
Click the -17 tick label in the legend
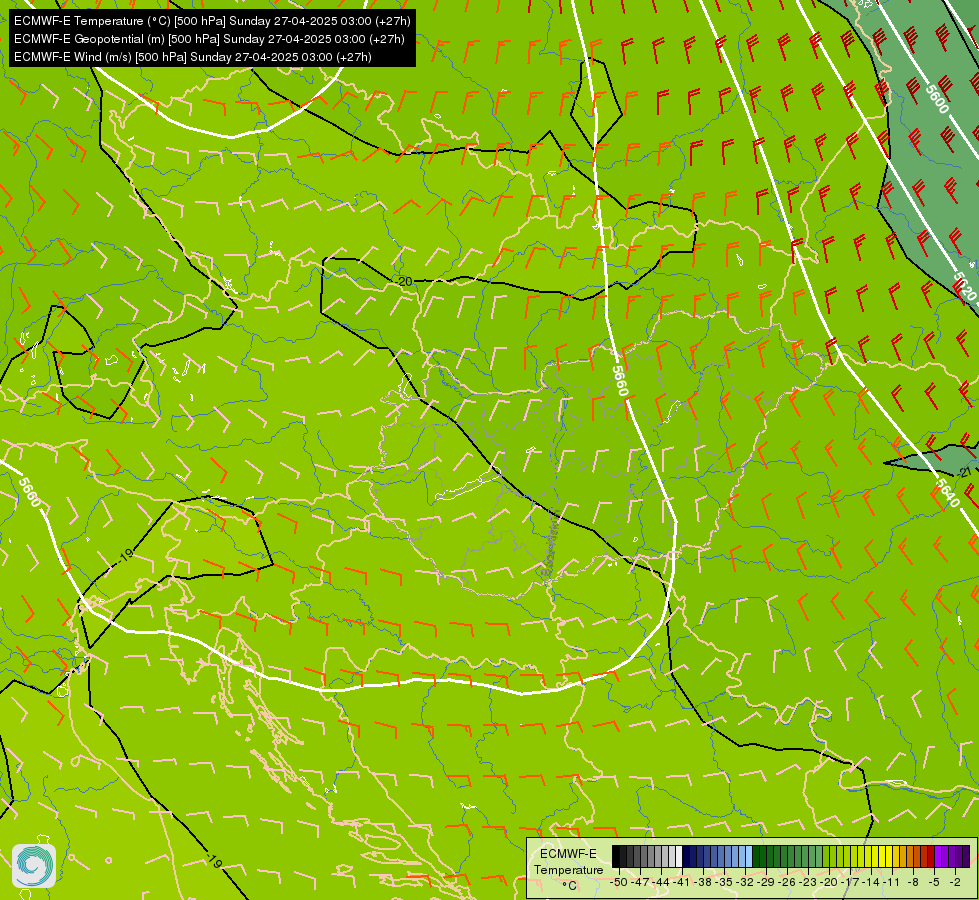pos(850,882)
